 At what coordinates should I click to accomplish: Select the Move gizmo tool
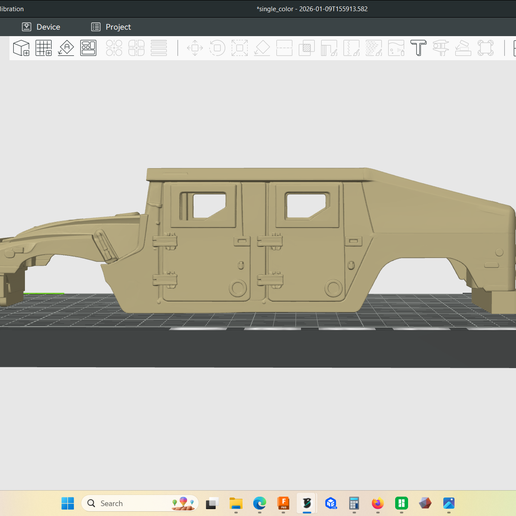[x=195, y=48]
